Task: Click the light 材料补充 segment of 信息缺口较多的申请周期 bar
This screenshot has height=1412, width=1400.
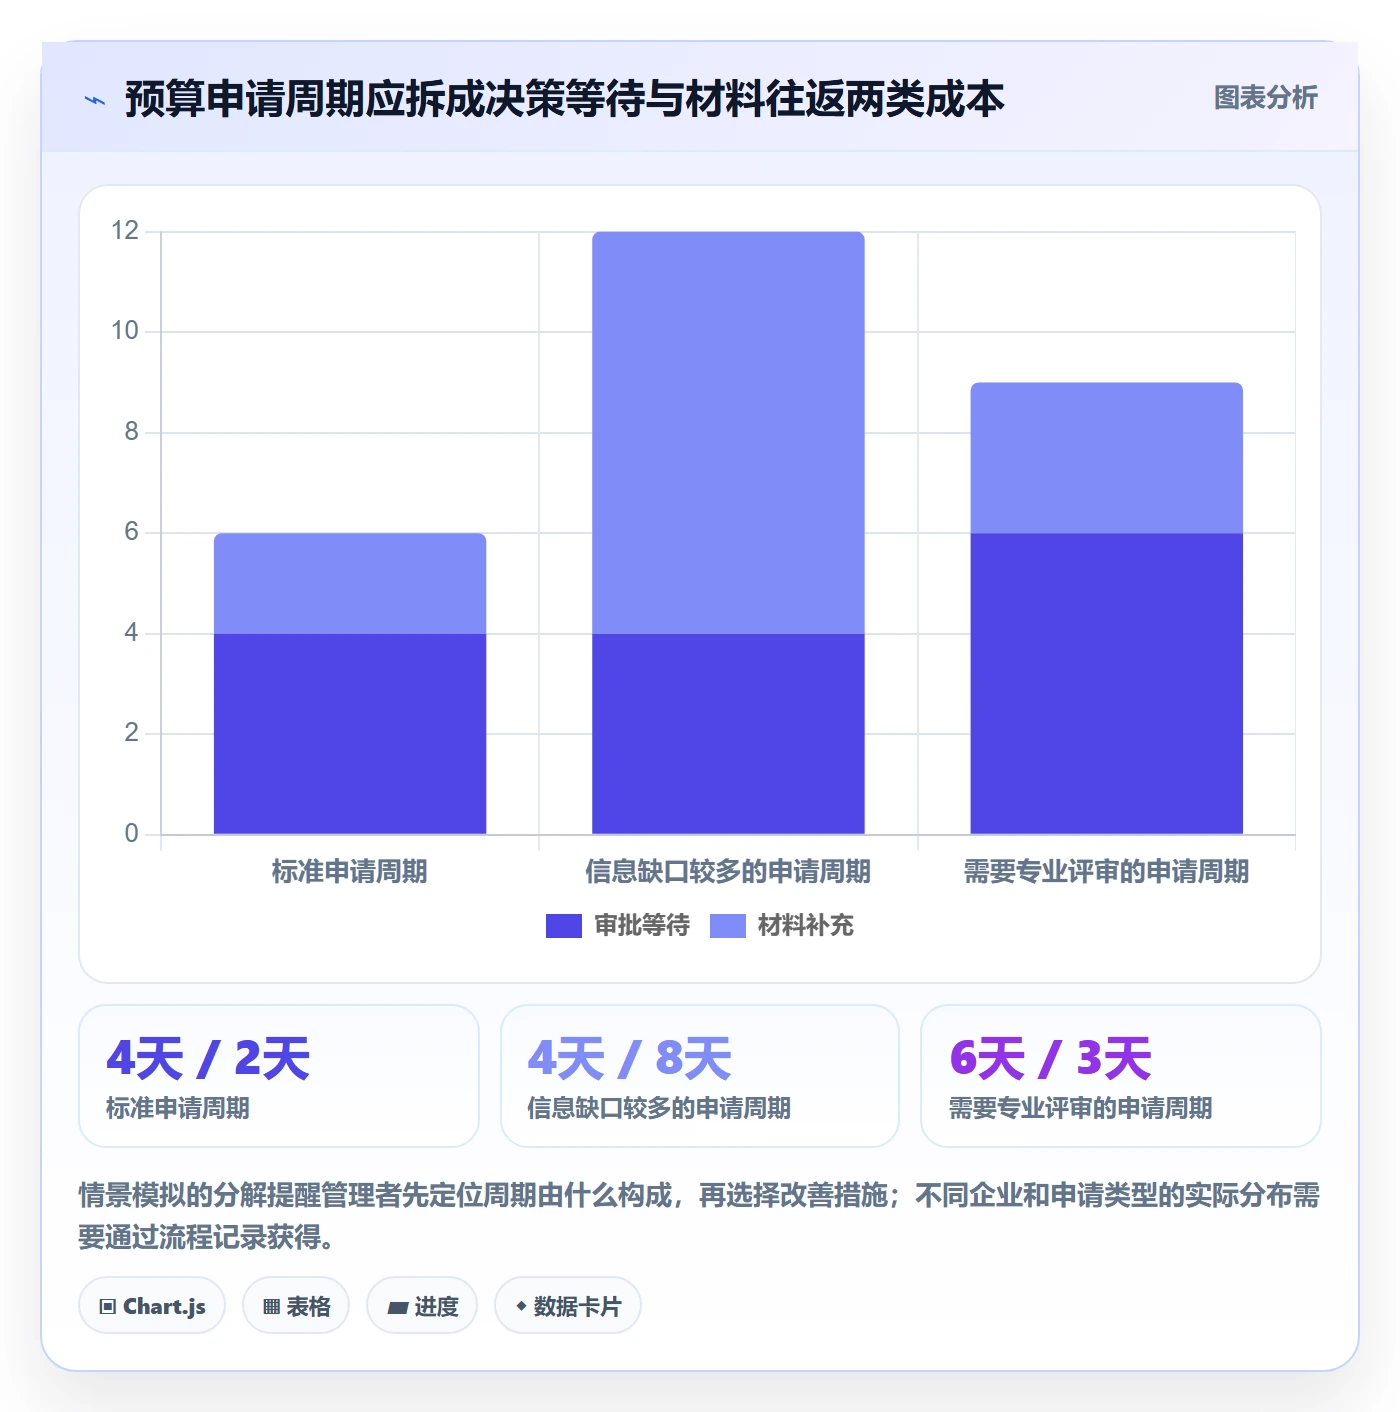Action: pyautogui.click(x=728, y=432)
